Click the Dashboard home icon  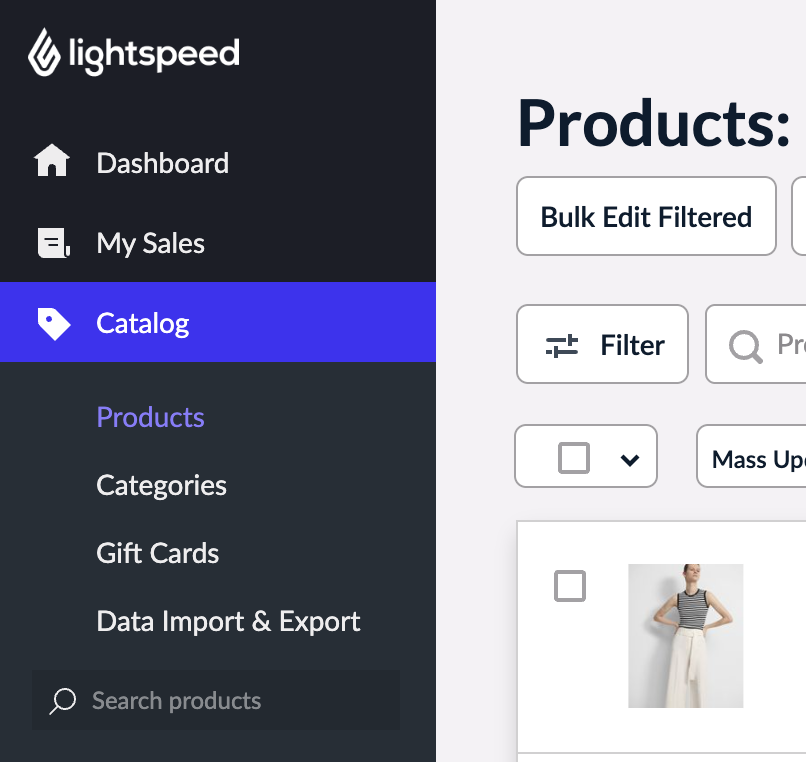(52, 160)
